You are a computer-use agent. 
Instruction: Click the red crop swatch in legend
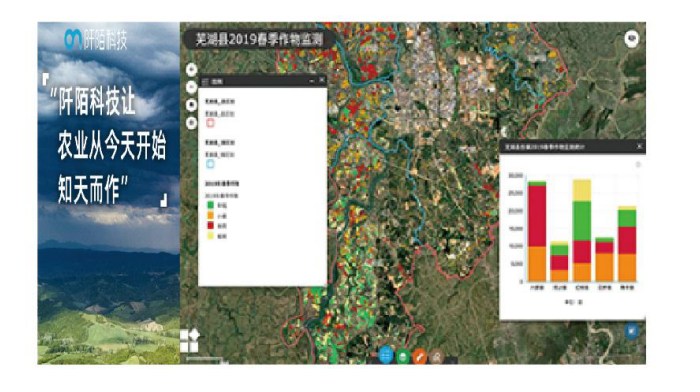tap(210, 225)
